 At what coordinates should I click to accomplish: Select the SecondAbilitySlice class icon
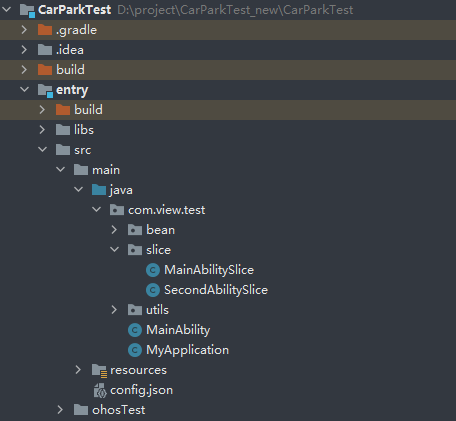click(x=153, y=290)
